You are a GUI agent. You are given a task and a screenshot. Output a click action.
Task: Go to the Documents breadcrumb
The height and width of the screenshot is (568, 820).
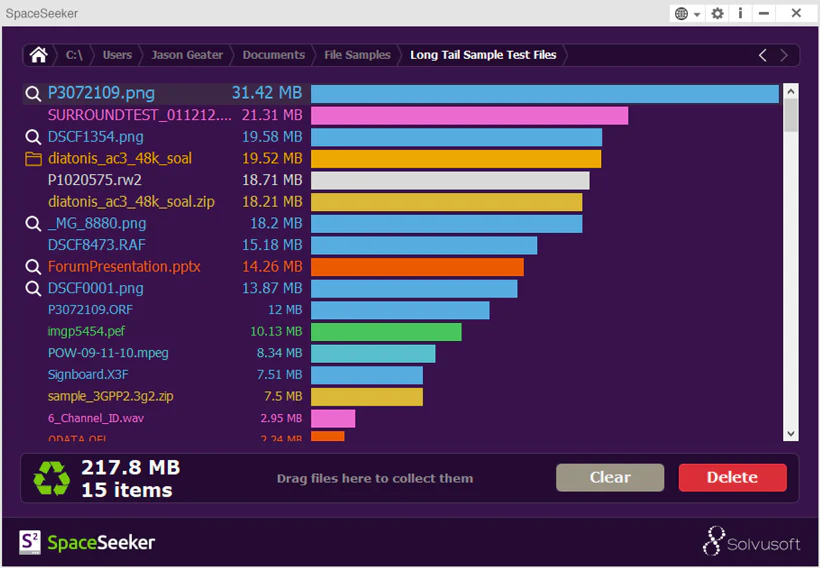pyautogui.click(x=274, y=55)
